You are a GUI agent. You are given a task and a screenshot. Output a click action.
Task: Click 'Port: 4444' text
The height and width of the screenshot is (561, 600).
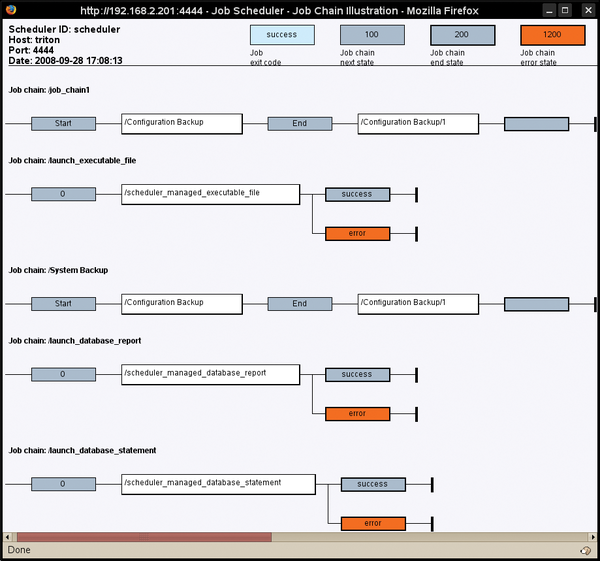[x=31, y=50]
